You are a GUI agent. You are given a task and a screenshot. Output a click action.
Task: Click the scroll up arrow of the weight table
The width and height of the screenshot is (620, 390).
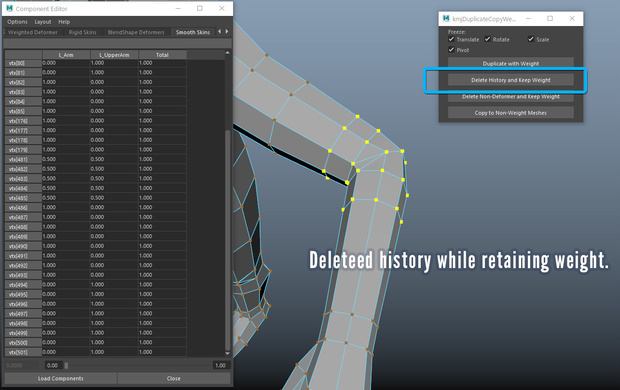tap(227, 53)
